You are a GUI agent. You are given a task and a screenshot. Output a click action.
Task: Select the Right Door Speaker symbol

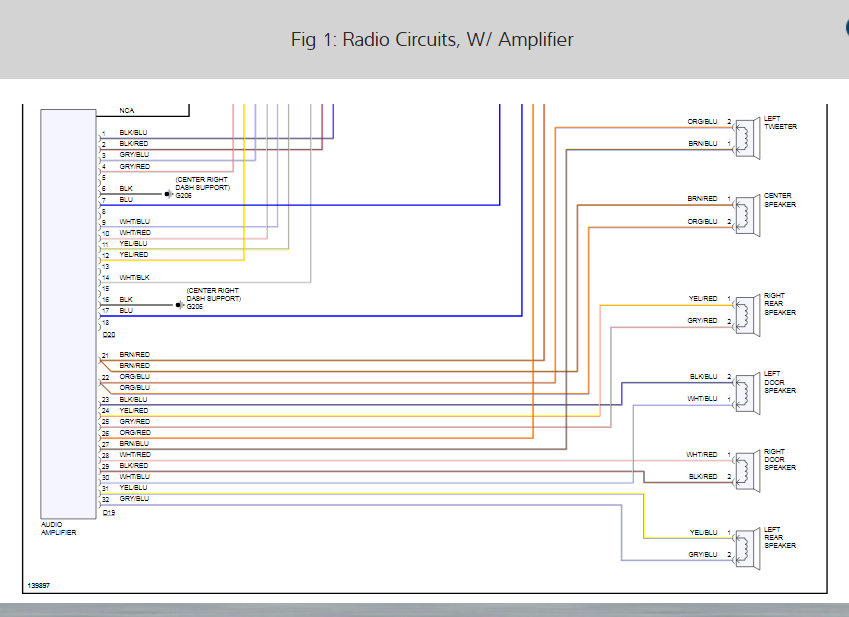click(747, 472)
